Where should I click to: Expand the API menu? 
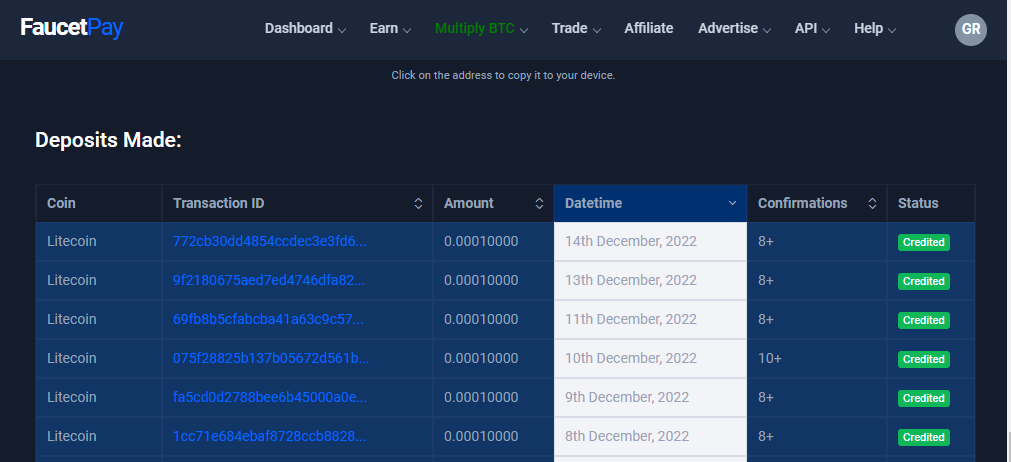[812, 28]
